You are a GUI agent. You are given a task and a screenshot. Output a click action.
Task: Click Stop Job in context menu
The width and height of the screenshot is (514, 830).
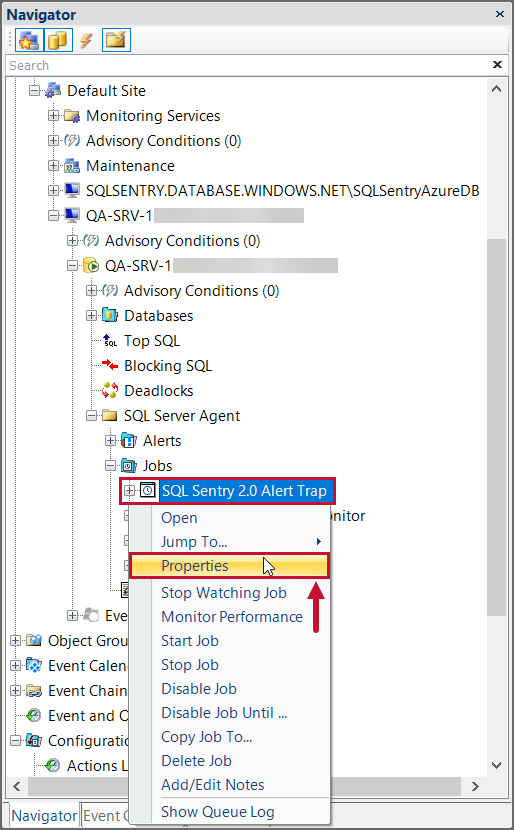click(x=229, y=665)
